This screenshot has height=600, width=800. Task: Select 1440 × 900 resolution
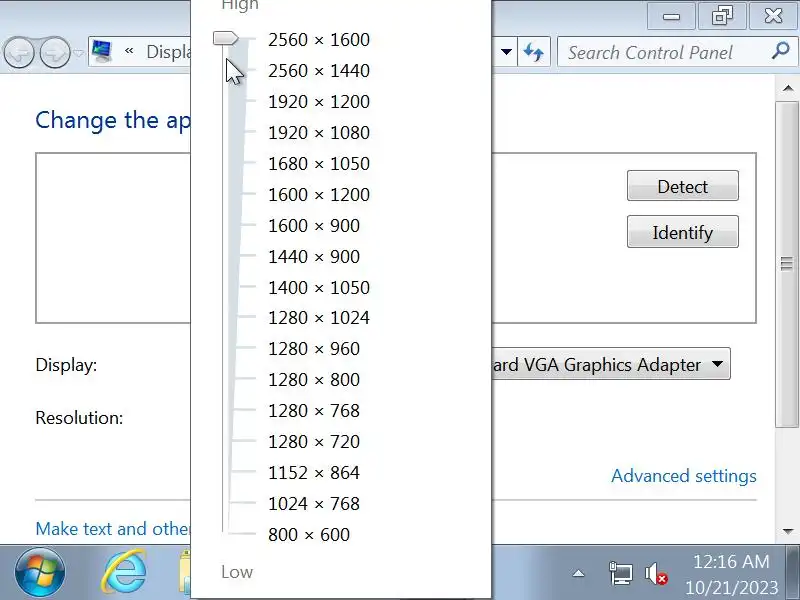click(x=314, y=257)
